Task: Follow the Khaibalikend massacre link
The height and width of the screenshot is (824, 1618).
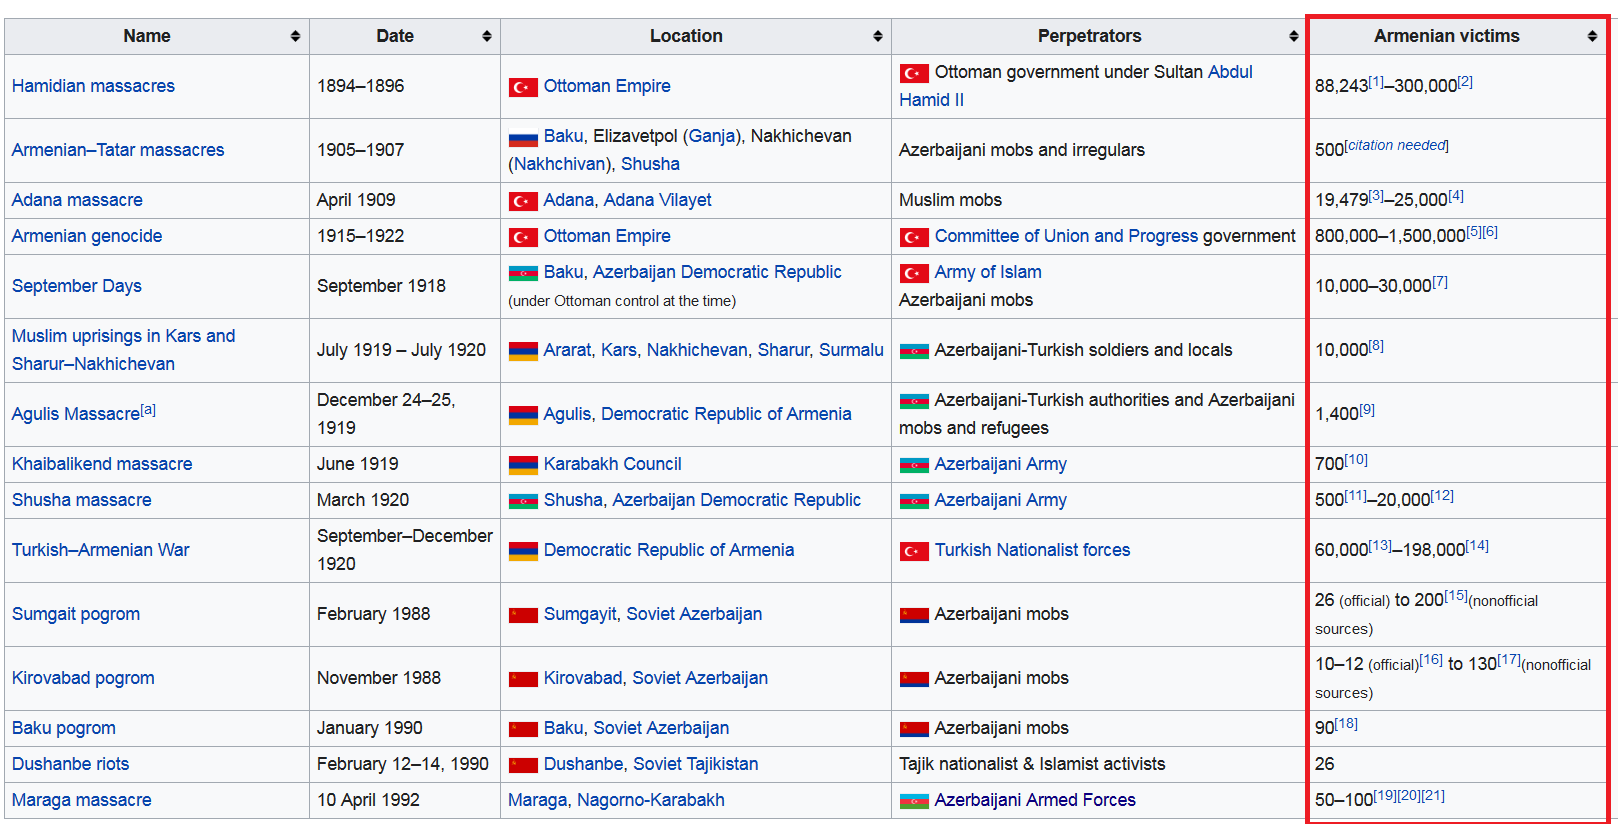Action: click(x=102, y=464)
